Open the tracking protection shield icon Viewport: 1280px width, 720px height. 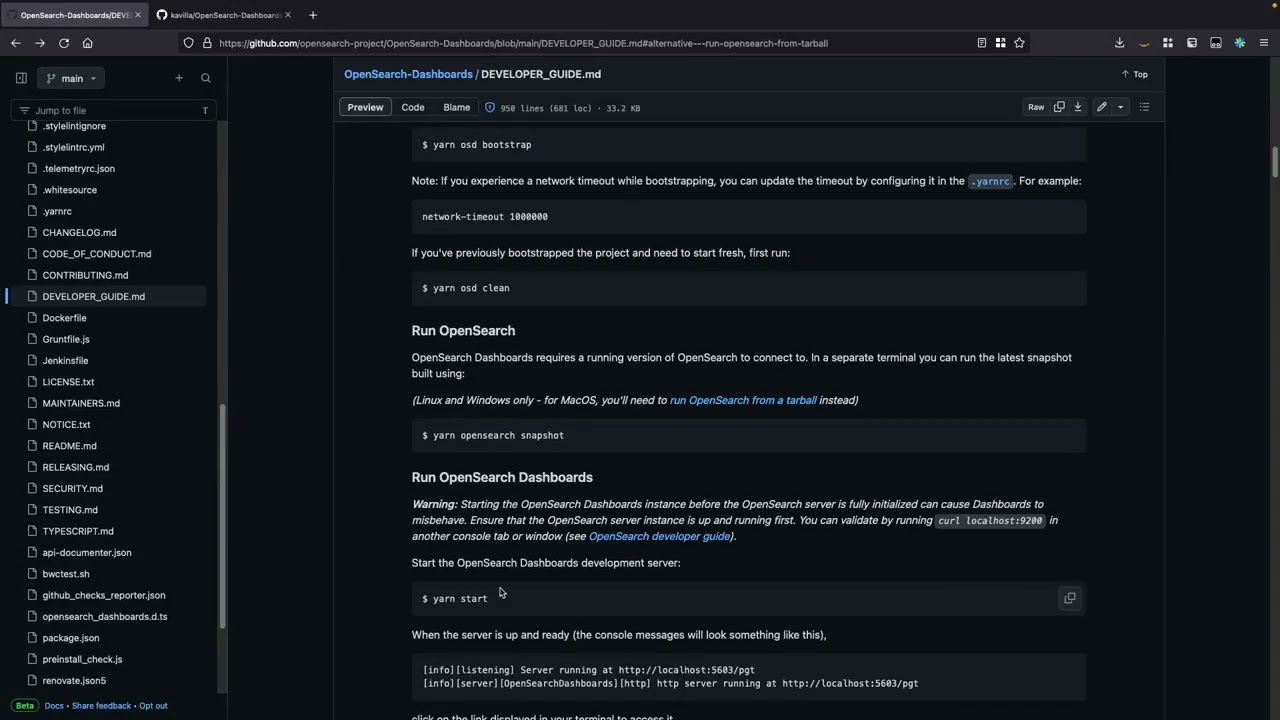[188, 43]
